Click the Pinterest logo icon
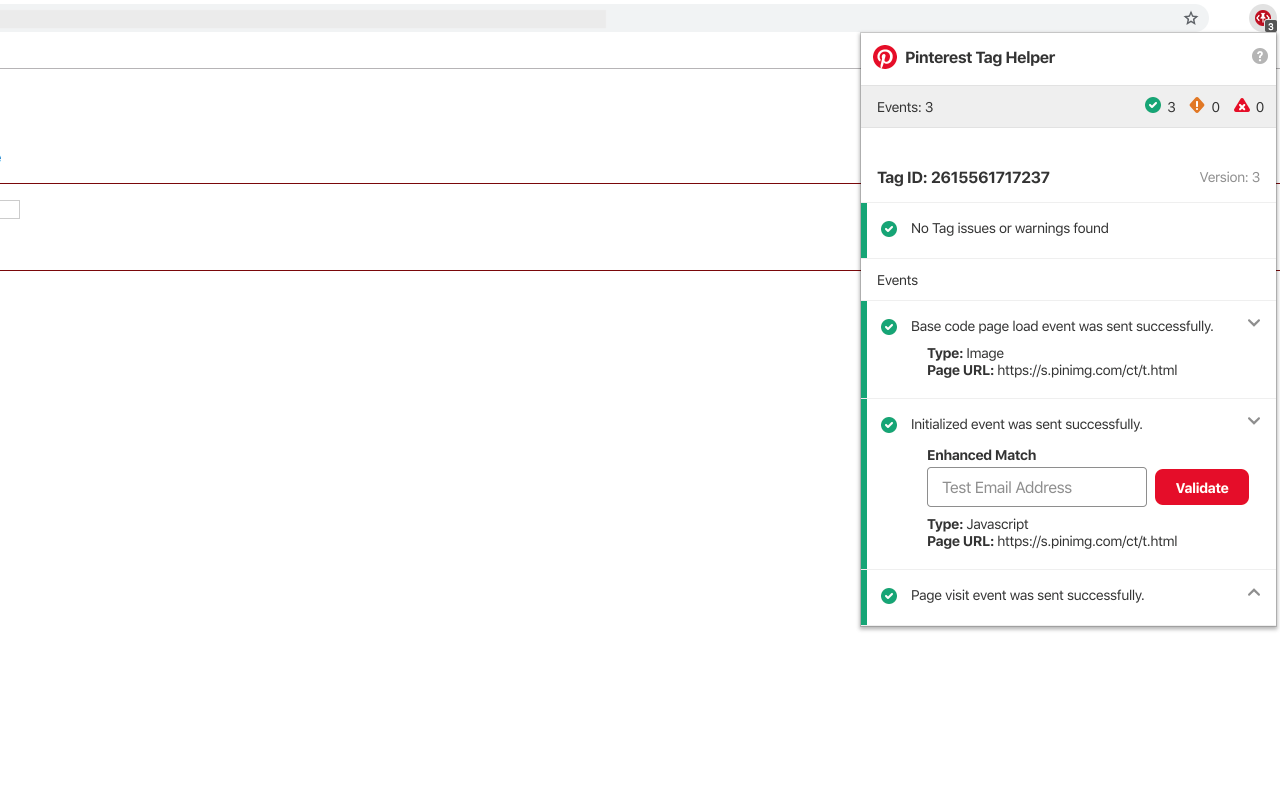The image size is (1280, 800). (885, 57)
